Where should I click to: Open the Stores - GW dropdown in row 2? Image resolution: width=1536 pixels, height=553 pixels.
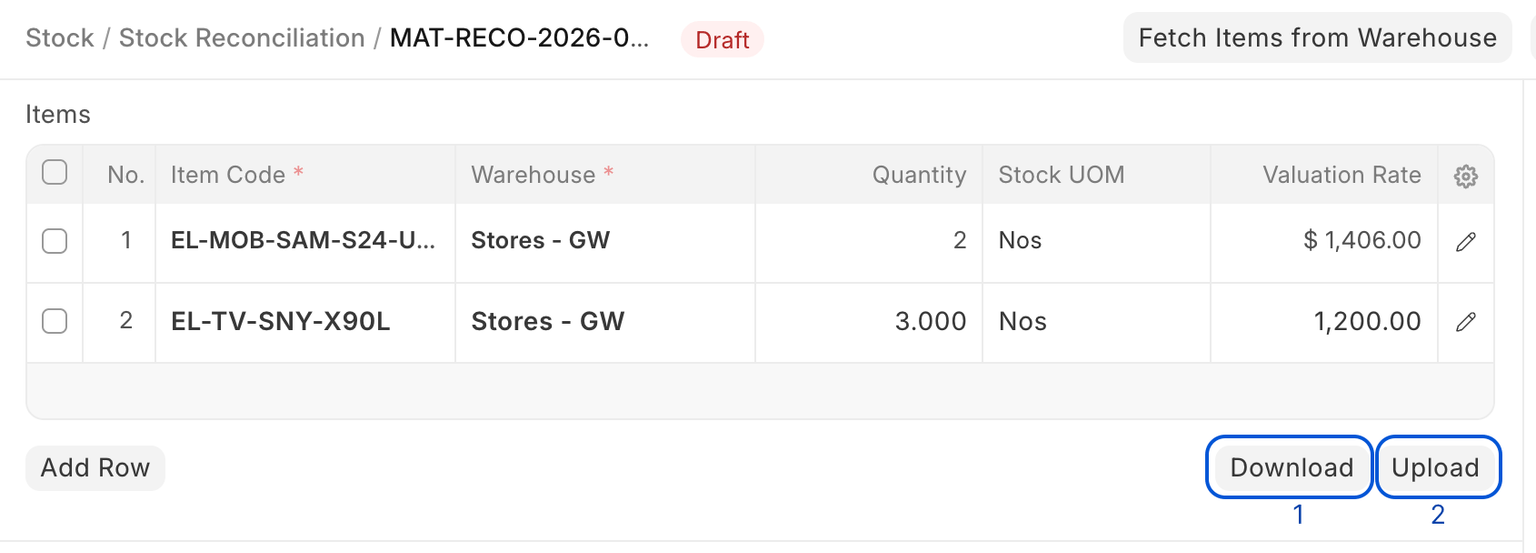pyautogui.click(x=604, y=321)
